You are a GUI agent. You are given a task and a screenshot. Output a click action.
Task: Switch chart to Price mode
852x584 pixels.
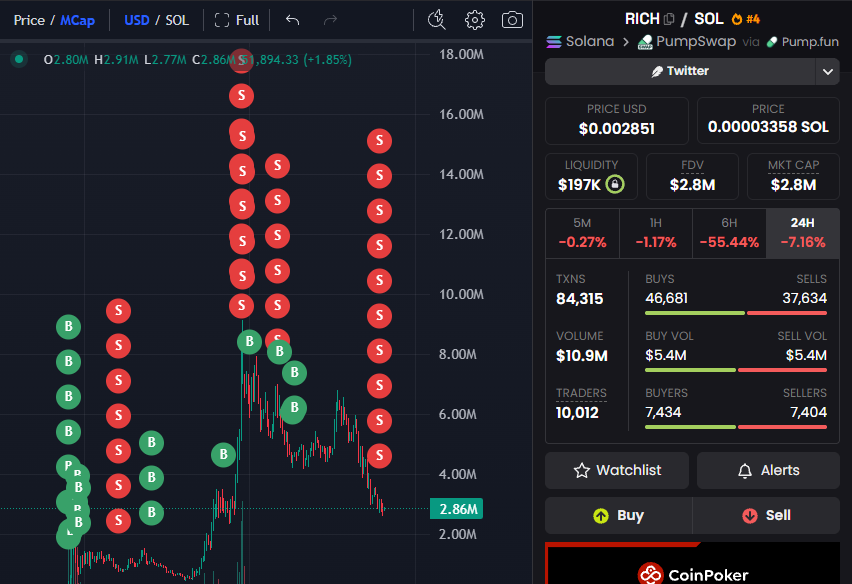[x=29, y=20]
